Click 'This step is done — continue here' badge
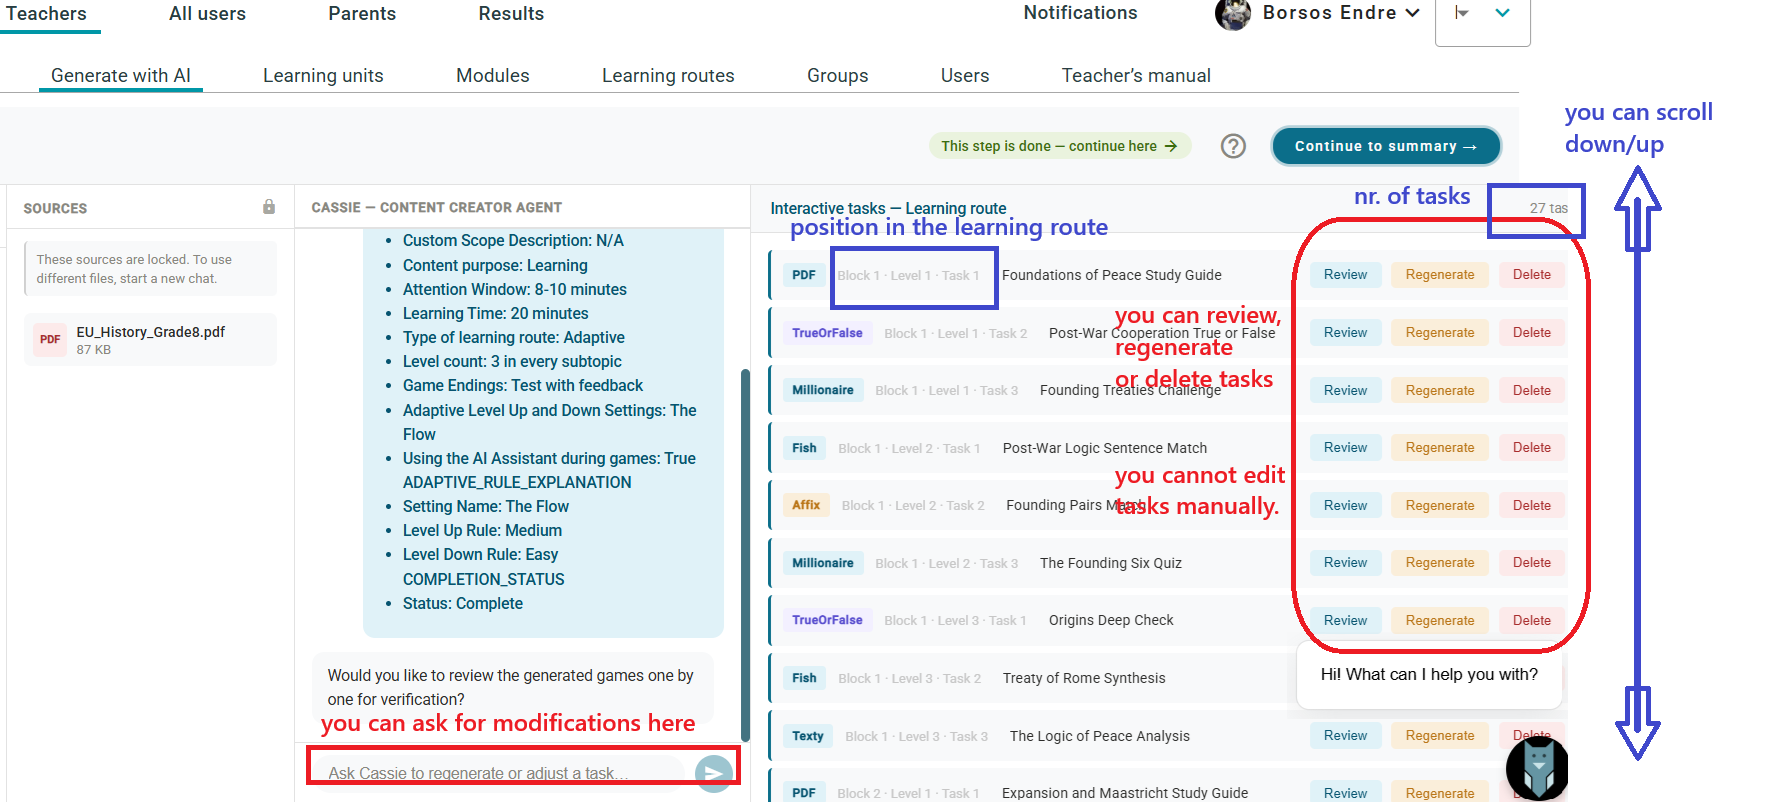 click(x=1060, y=146)
